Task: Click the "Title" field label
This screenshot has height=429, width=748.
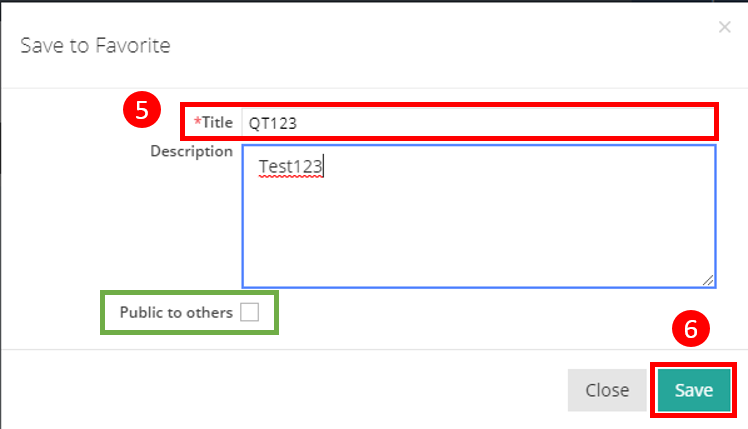Action: point(217,122)
